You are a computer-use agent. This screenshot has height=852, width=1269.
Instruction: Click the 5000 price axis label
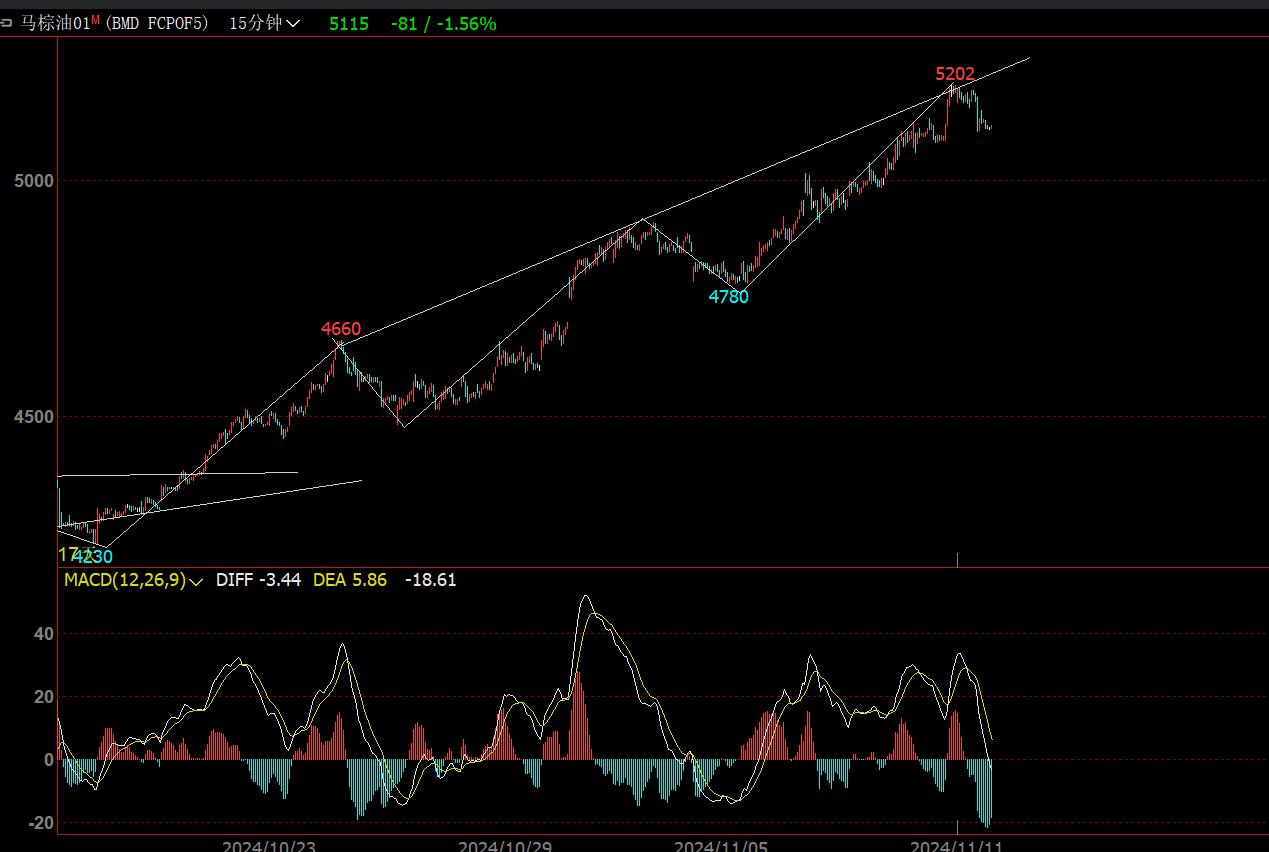coord(33,181)
